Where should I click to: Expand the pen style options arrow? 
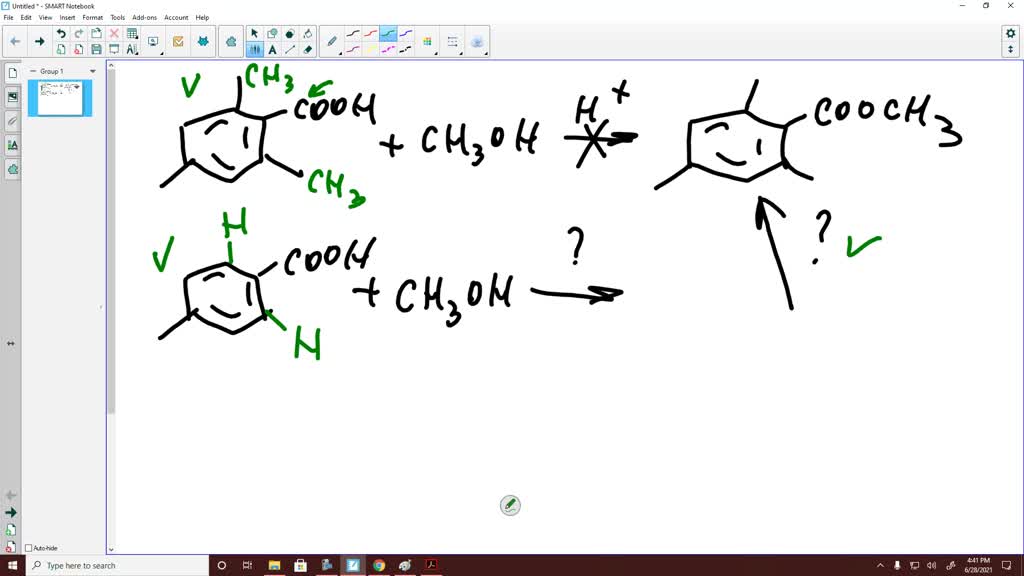pos(341,53)
